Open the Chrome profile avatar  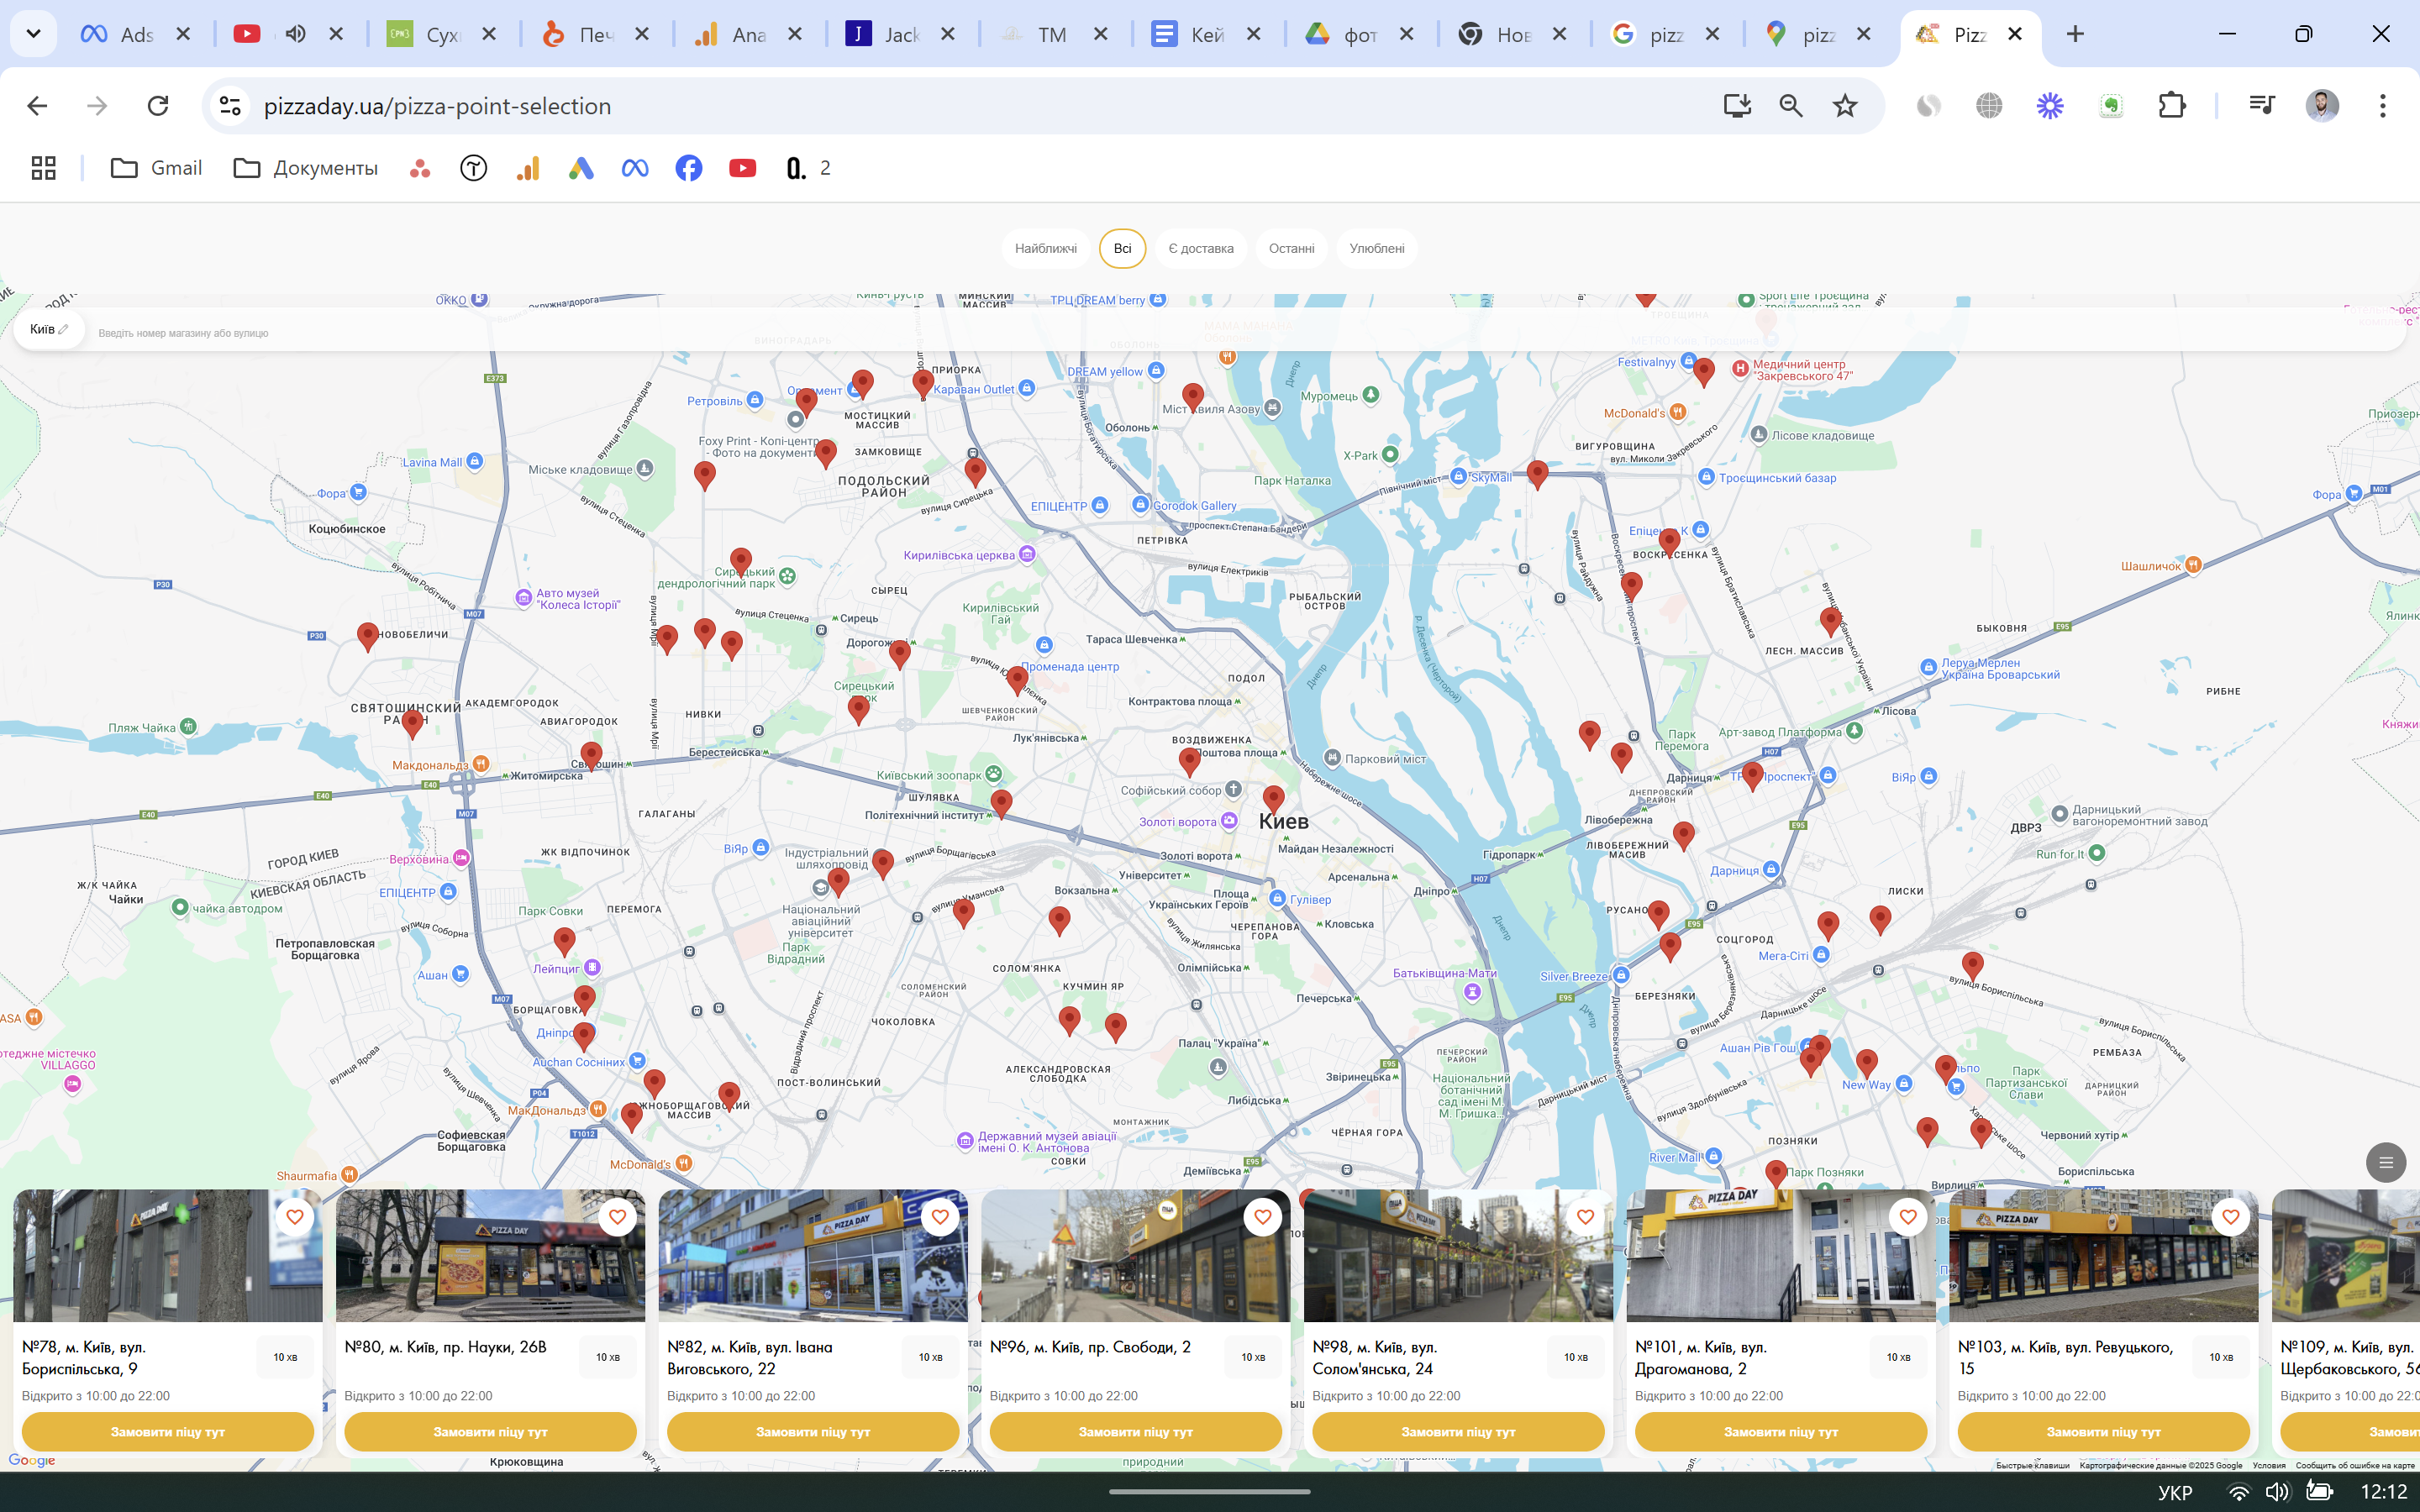(2322, 106)
